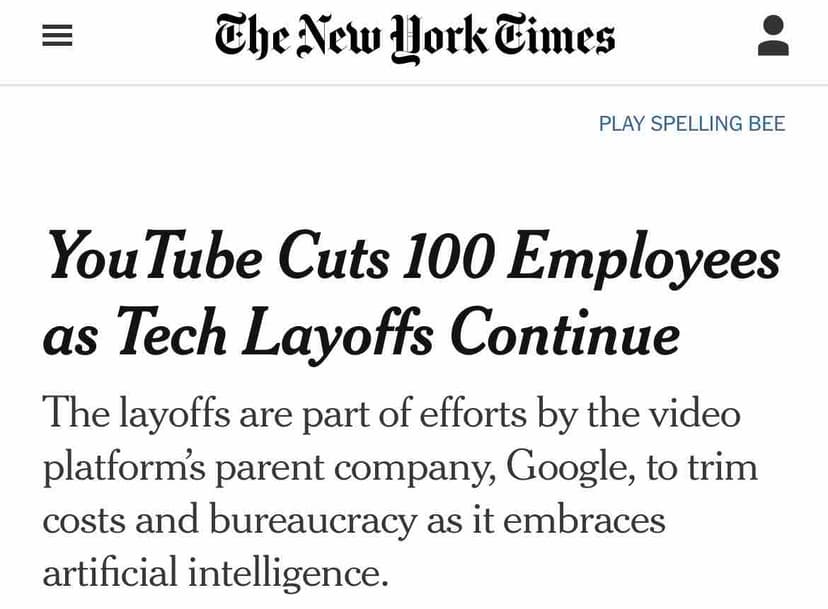Click the word "bureaucracy" in the summary
This screenshot has width=828, height=609.
point(312,520)
